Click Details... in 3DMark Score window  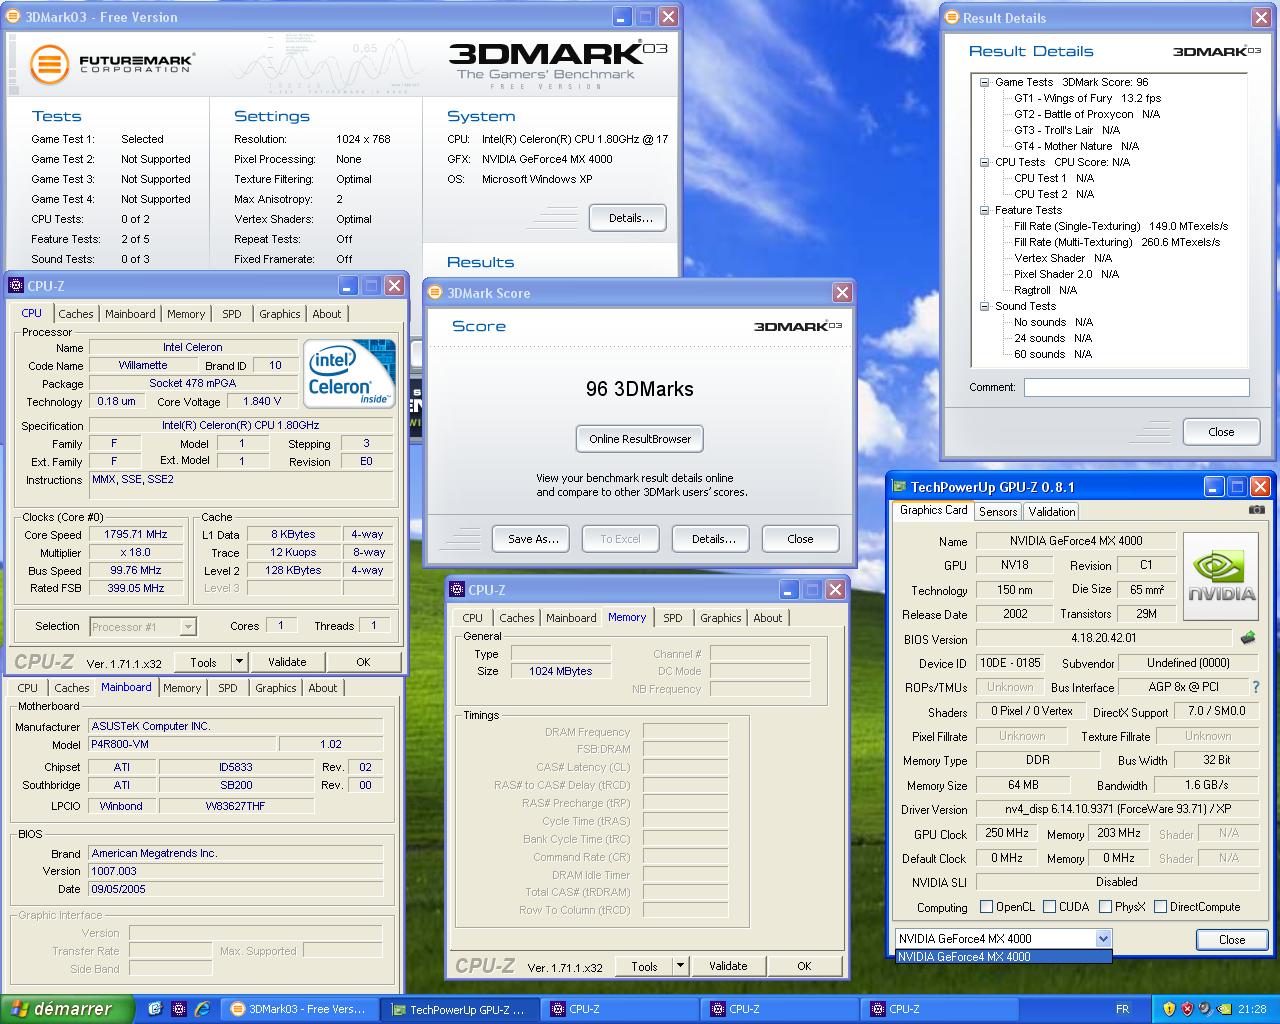[713, 538]
